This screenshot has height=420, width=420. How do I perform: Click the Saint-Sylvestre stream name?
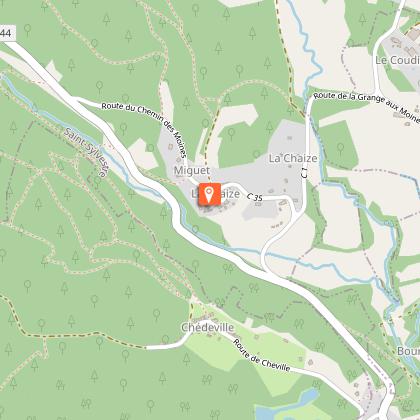86,152
